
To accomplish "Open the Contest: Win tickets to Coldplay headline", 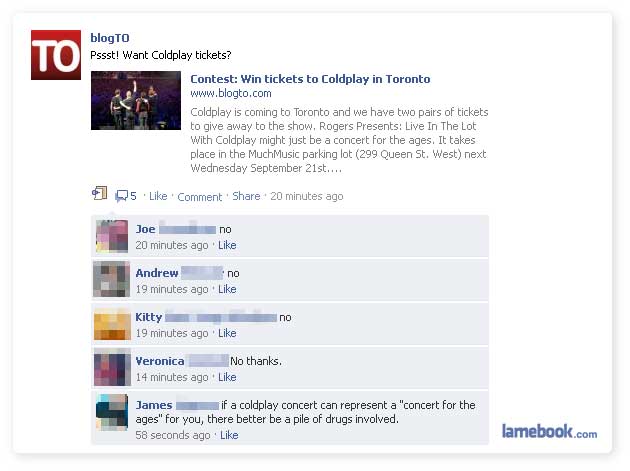I will click(x=310, y=79).
